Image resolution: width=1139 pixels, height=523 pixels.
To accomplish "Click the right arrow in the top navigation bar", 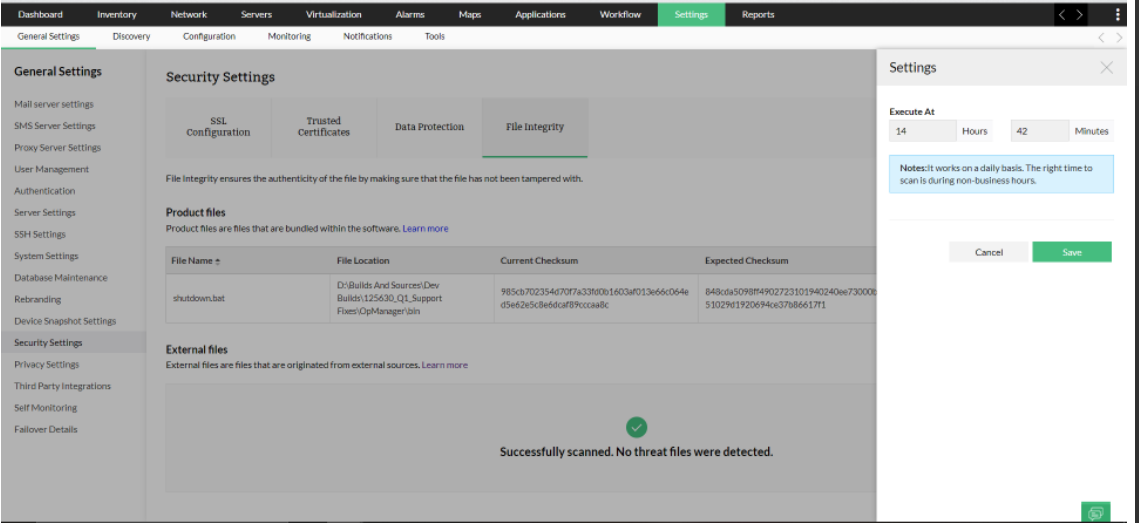I will (x=1079, y=15).
